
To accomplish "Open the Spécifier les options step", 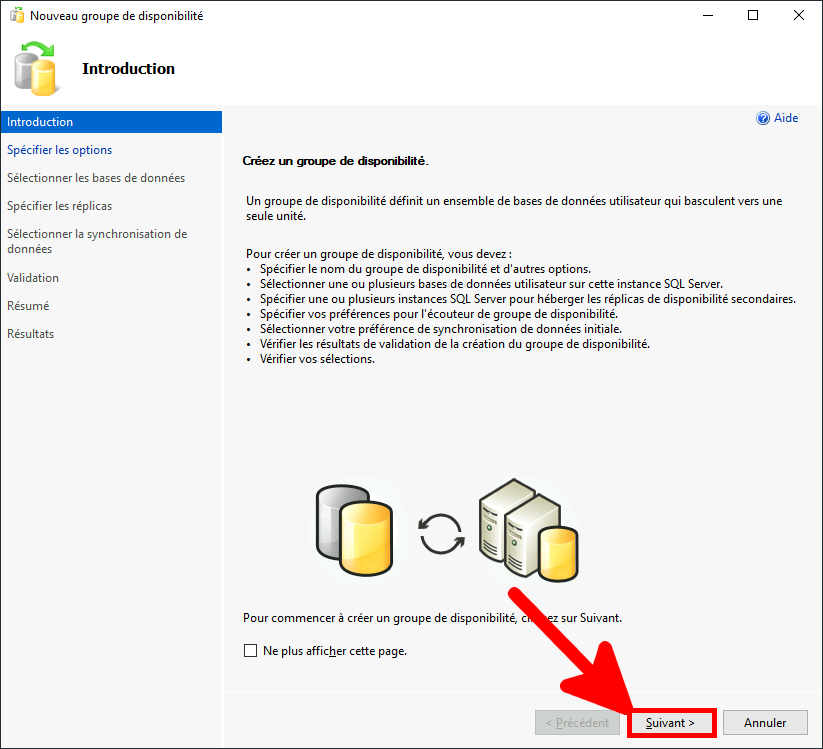I will (x=62, y=149).
